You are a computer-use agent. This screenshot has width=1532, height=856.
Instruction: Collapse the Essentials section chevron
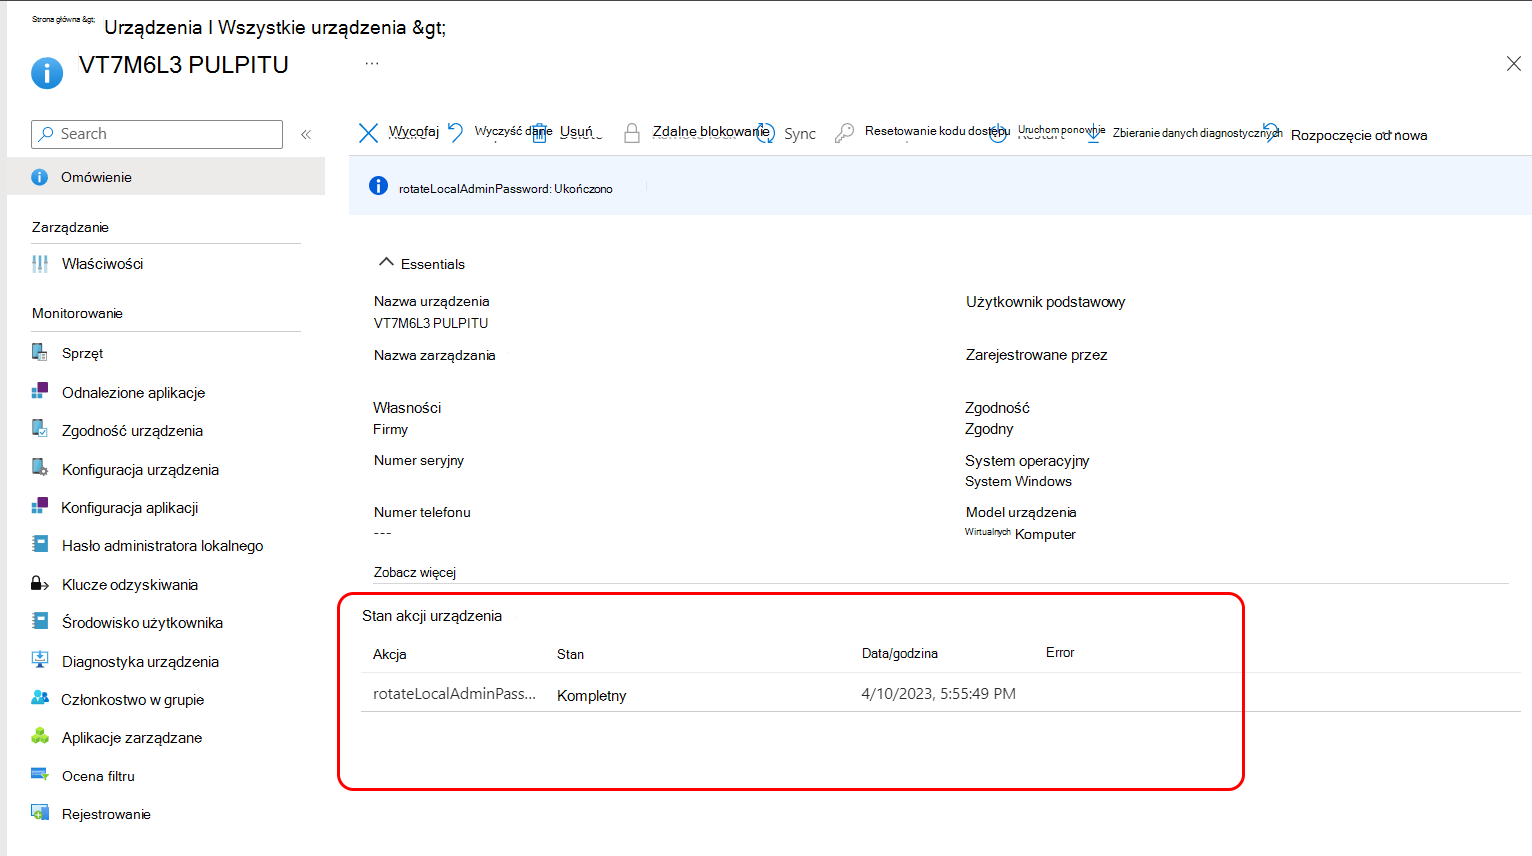click(x=386, y=262)
